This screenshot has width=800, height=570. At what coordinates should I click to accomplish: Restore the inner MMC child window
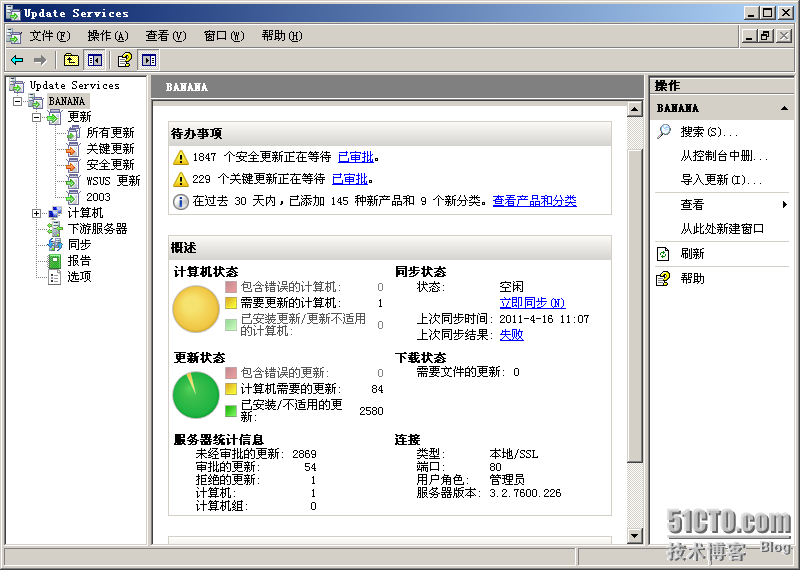pyautogui.click(x=765, y=36)
